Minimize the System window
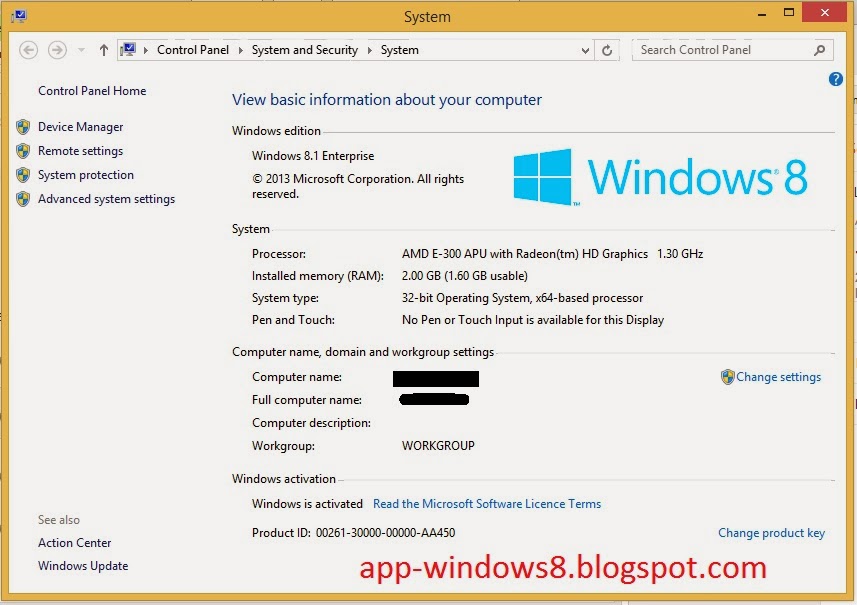Screen dimensions: 857x605 [x=762, y=13]
